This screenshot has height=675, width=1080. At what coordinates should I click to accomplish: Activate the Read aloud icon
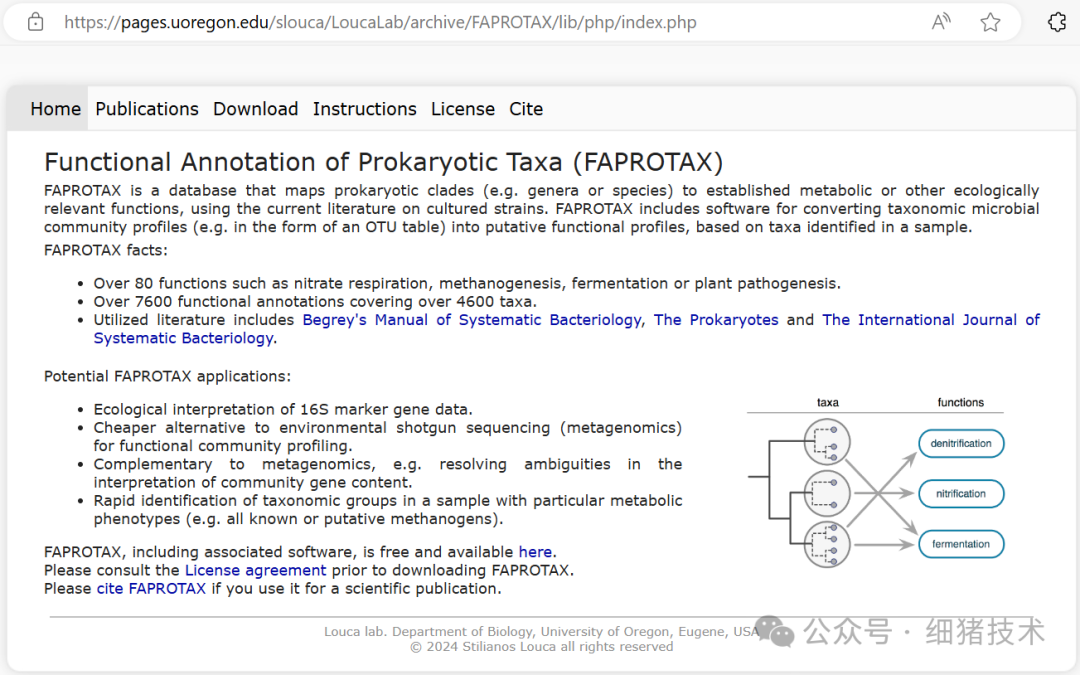(x=941, y=21)
